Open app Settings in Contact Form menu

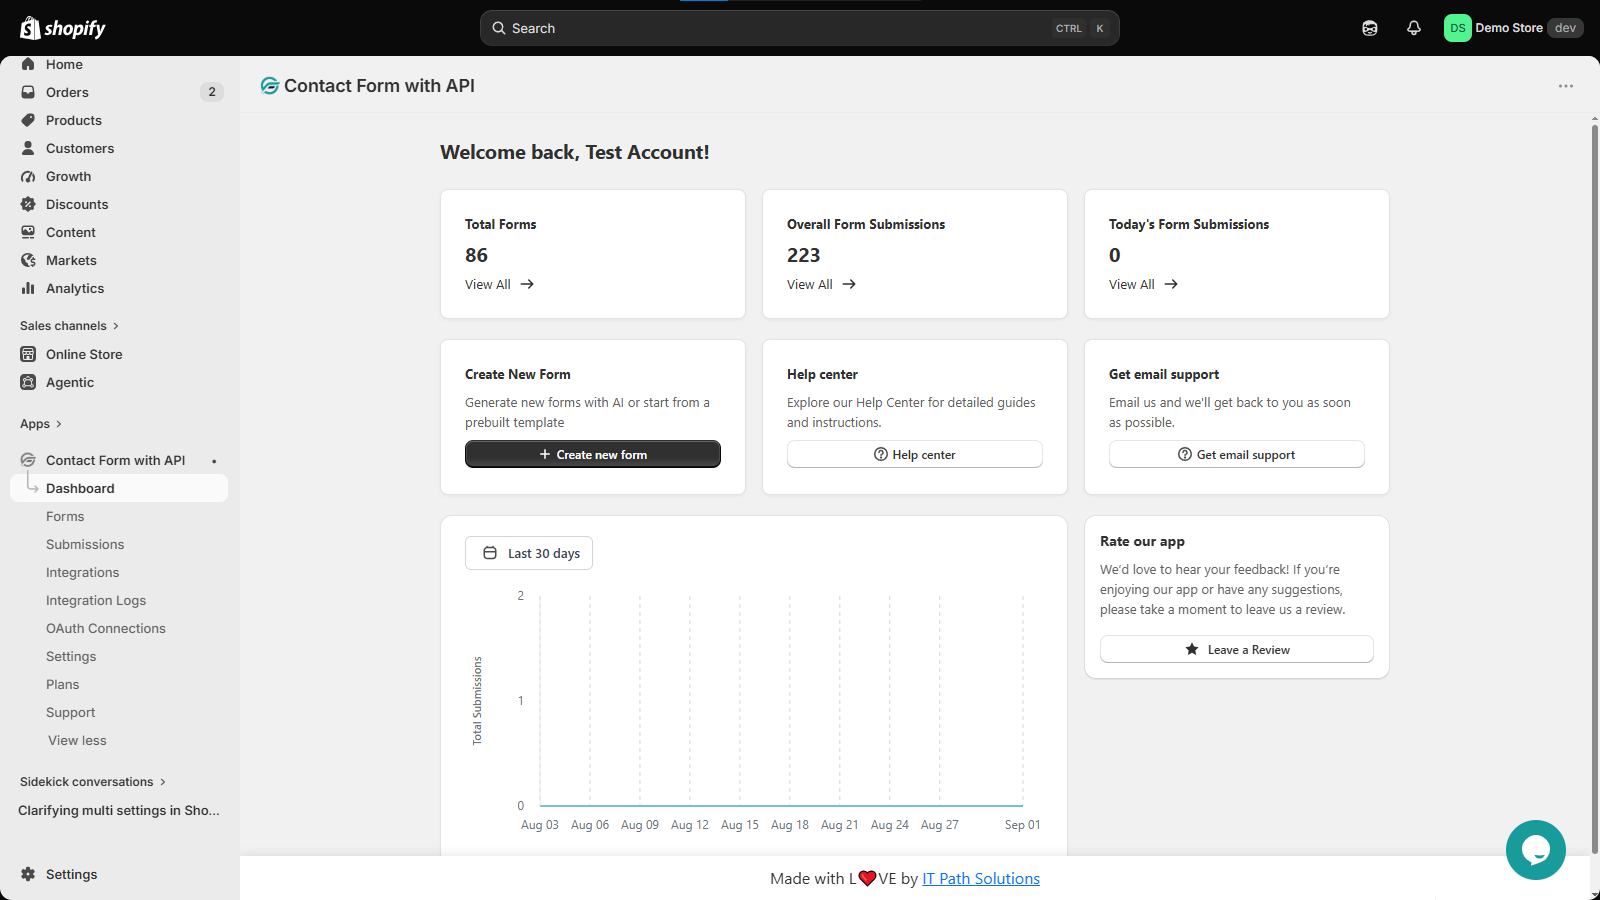point(71,657)
